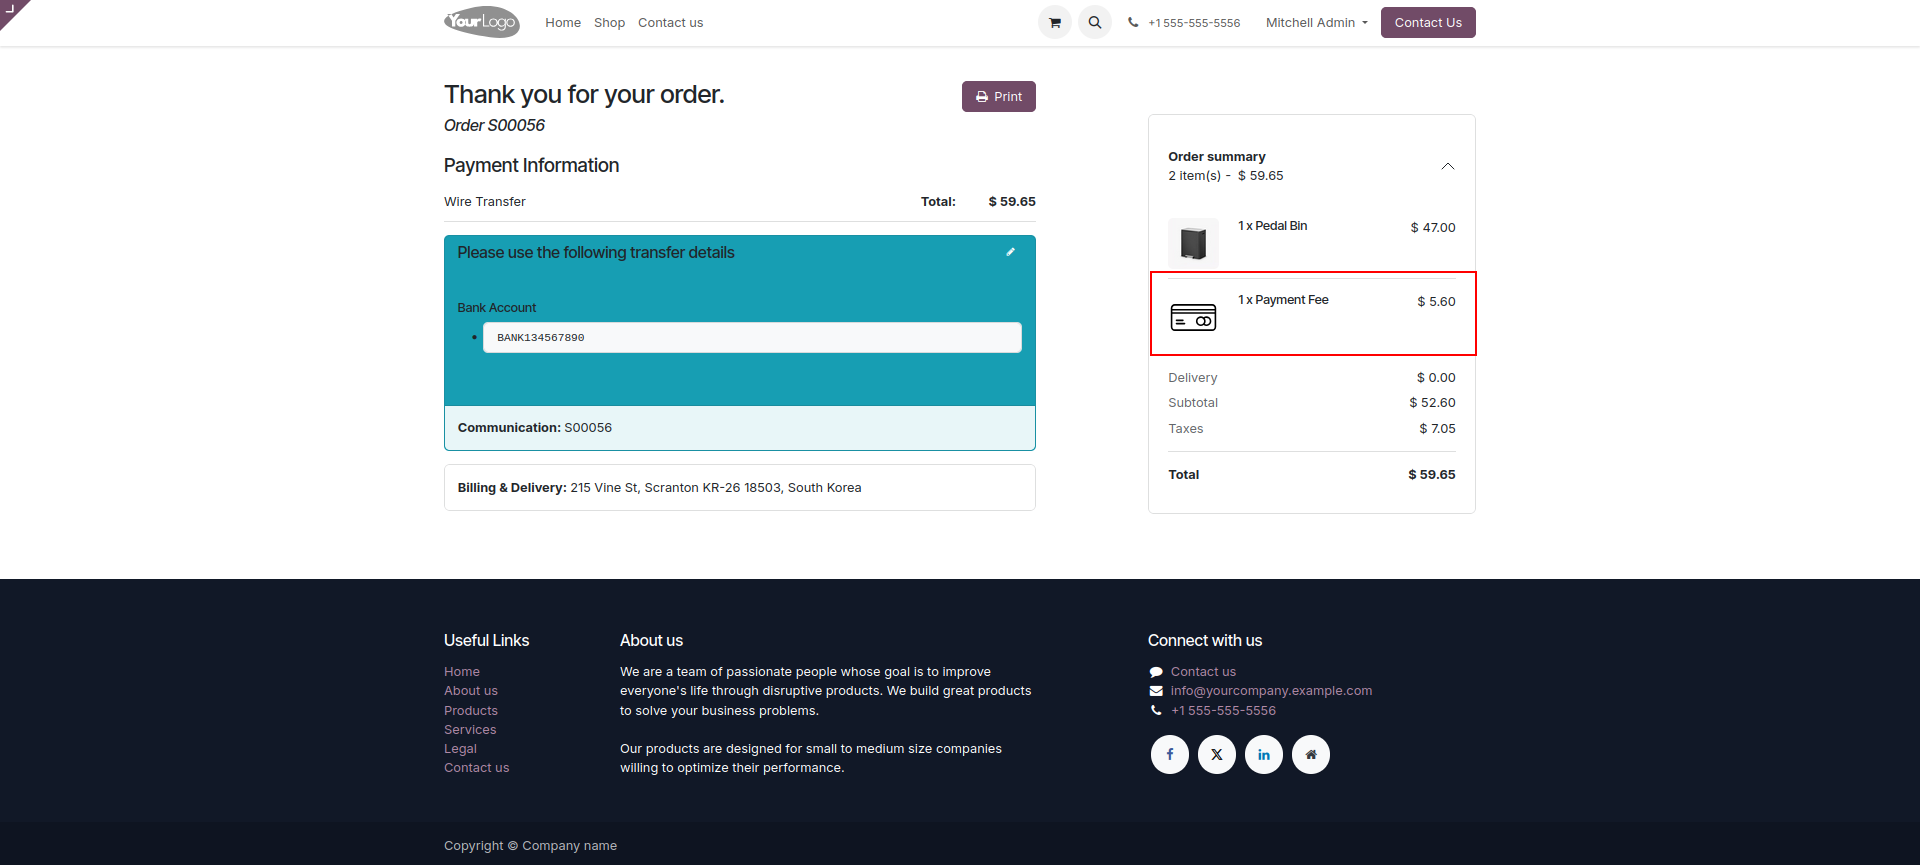The width and height of the screenshot is (1920, 865).
Task: Click the Pedal Bin product thumbnail
Action: (1193, 243)
